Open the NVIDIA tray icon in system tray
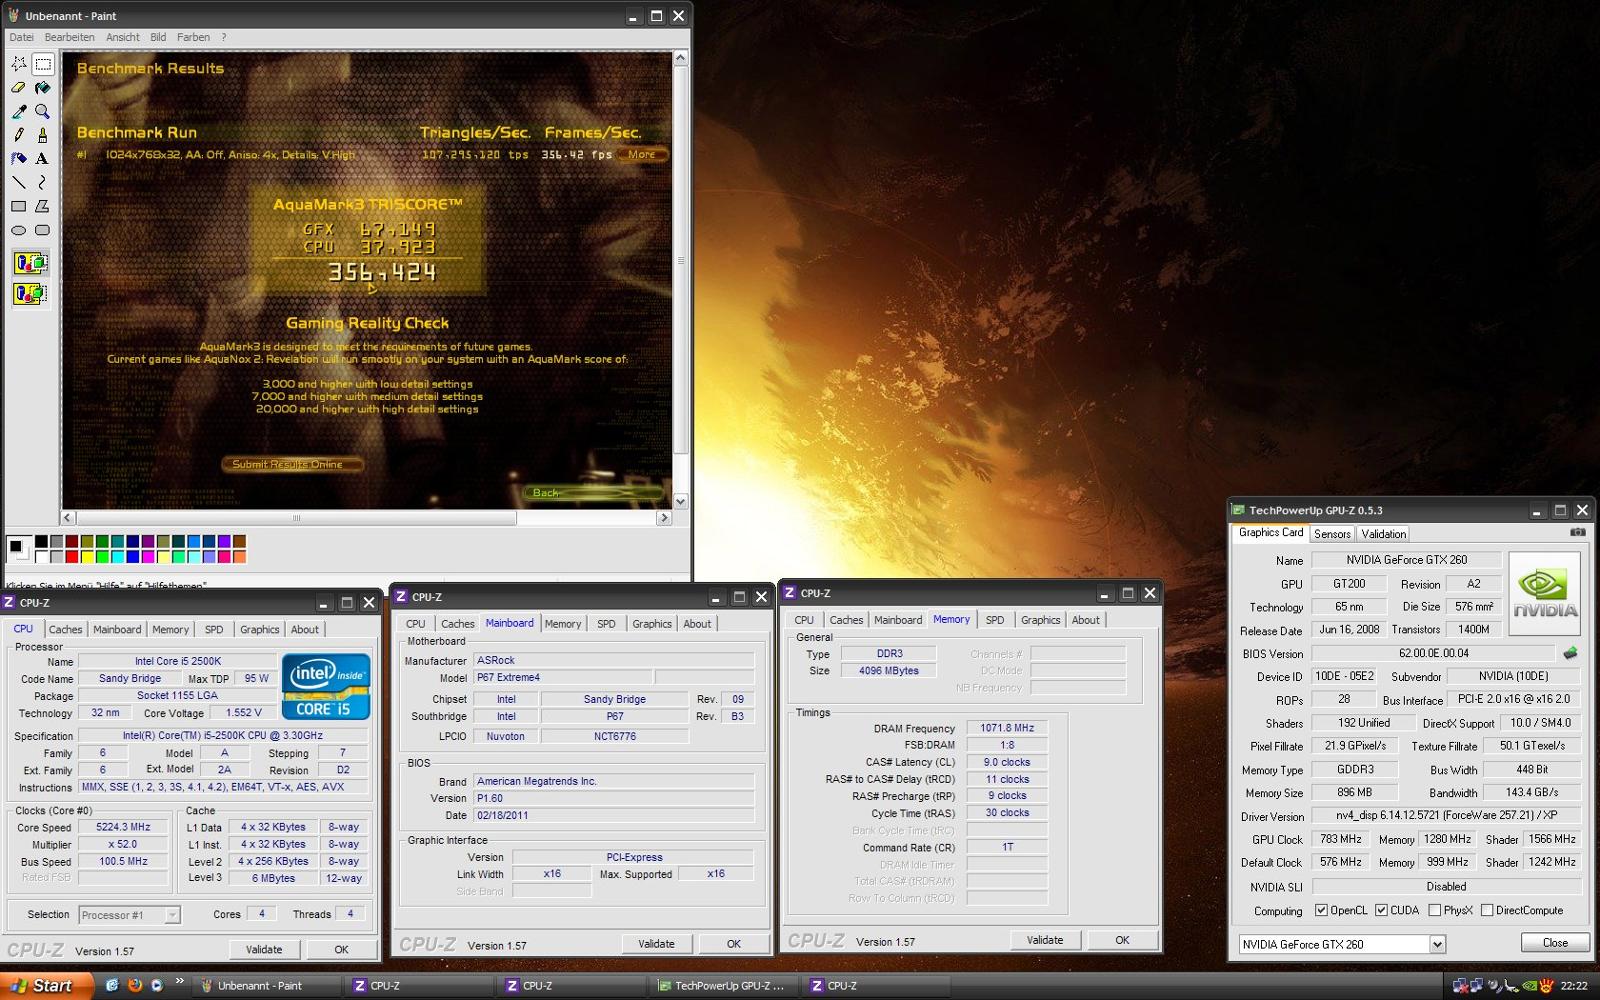The height and width of the screenshot is (1000, 1600). (1529, 986)
